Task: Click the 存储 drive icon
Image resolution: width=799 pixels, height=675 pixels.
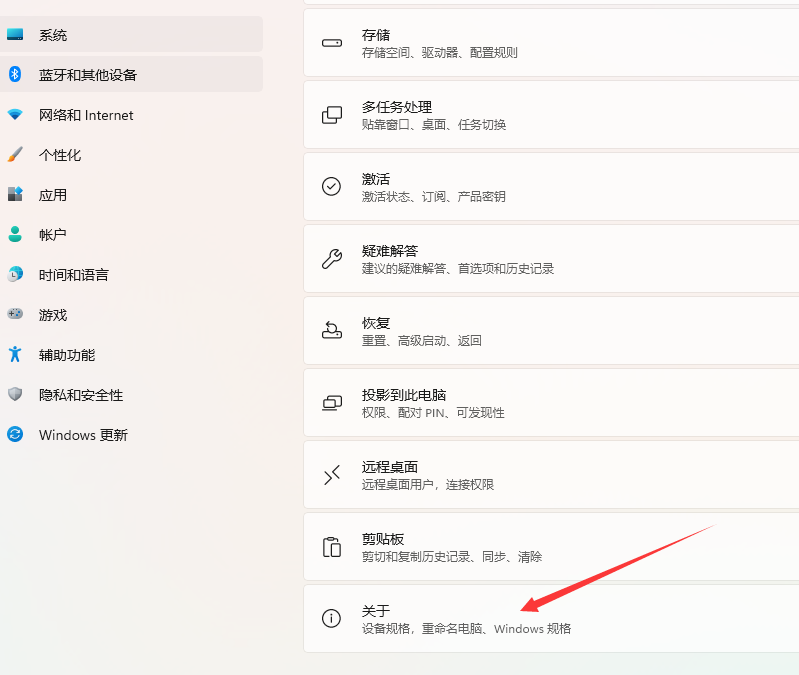Action: pyautogui.click(x=332, y=43)
